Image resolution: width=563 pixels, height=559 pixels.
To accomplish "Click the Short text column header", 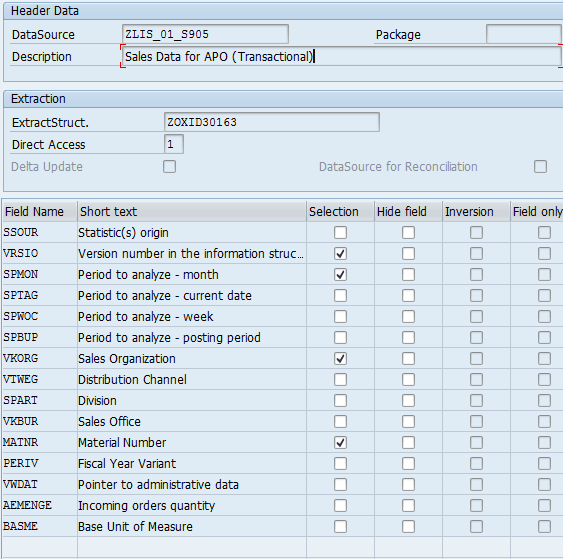I will (192, 211).
